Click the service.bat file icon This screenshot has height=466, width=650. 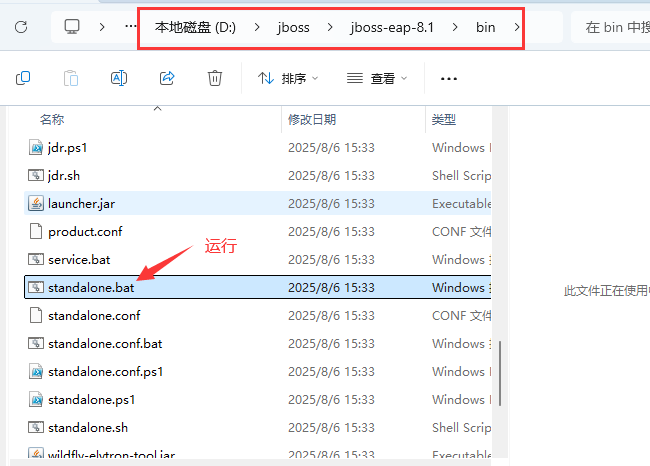[36, 260]
